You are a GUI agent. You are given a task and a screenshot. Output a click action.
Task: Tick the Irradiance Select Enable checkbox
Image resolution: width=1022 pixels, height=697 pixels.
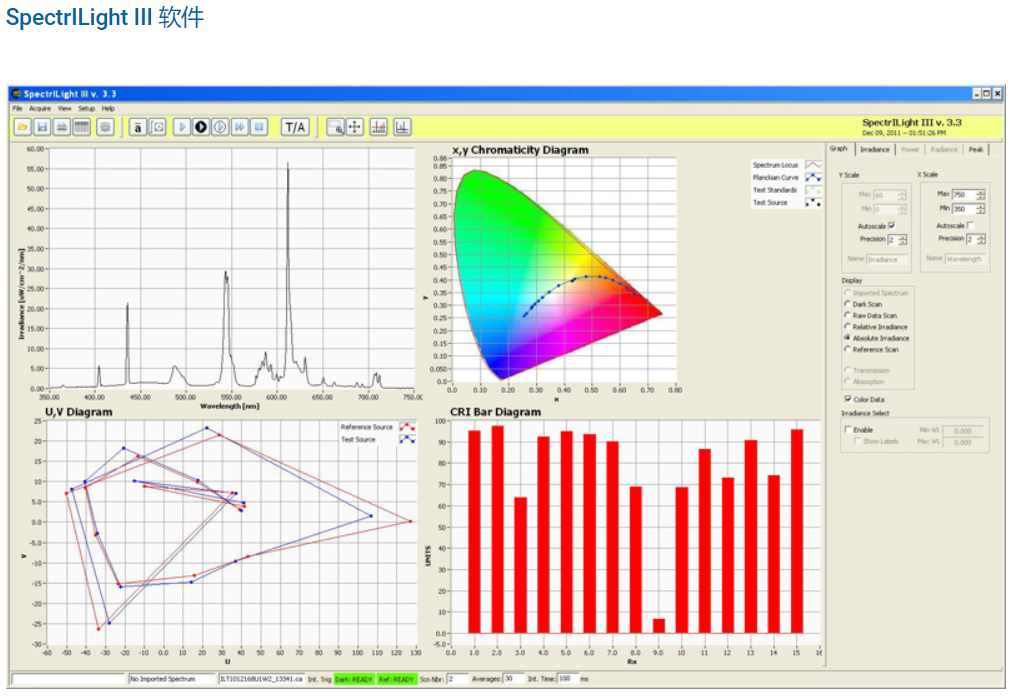(848, 430)
